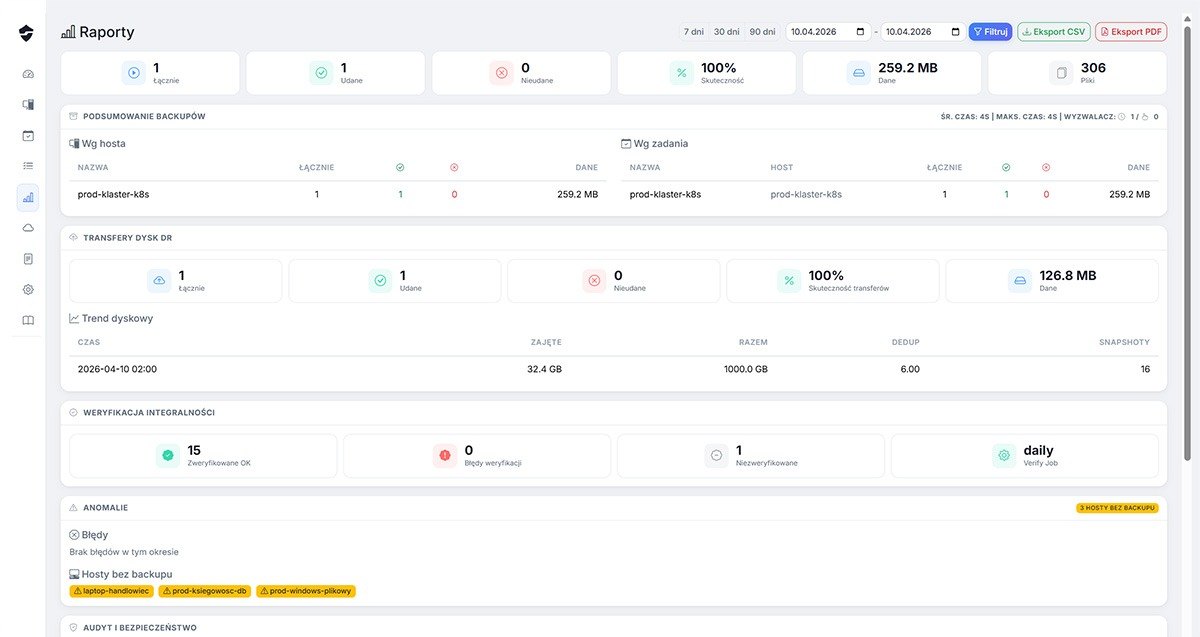Open calendar picker of end date field
This screenshot has width=1200, height=637.
pyautogui.click(x=955, y=32)
